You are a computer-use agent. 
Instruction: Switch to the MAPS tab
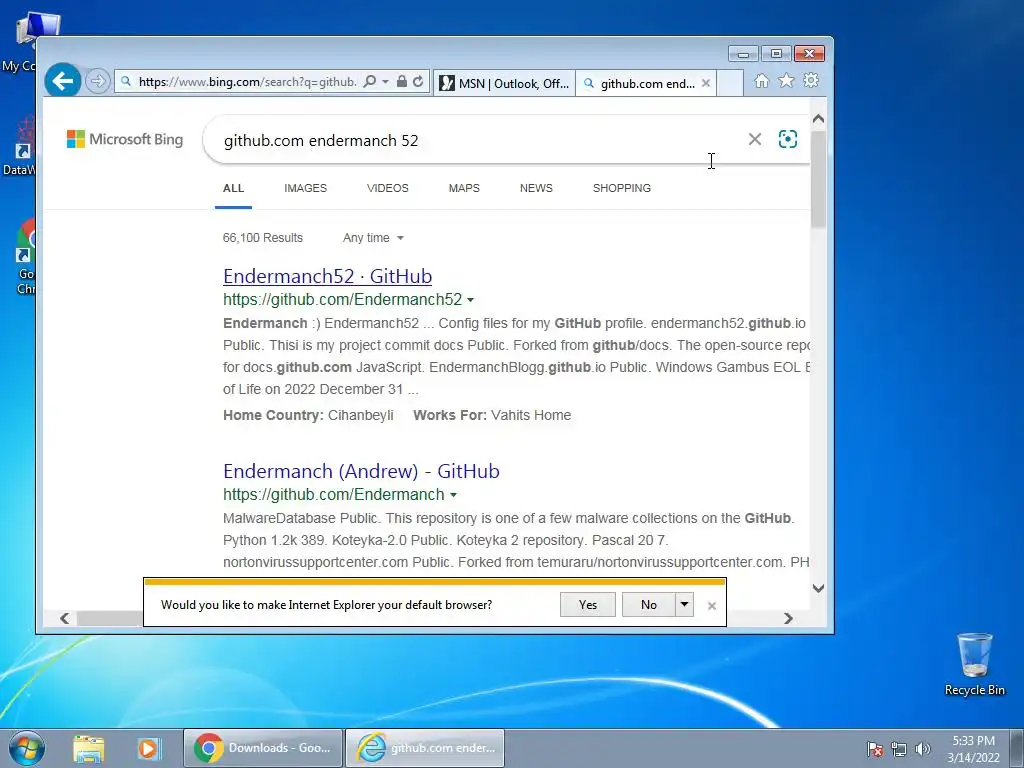pyautogui.click(x=464, y=188)
